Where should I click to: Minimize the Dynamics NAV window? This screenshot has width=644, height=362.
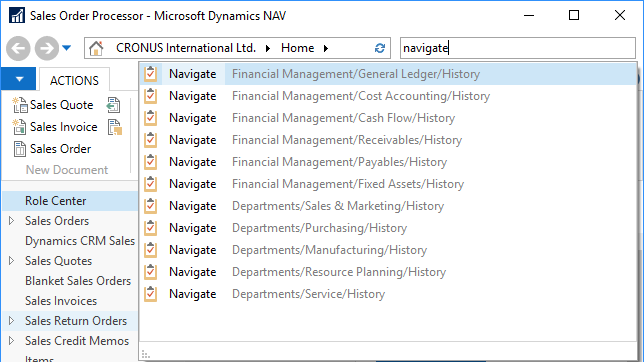click(x=529, y=16)
